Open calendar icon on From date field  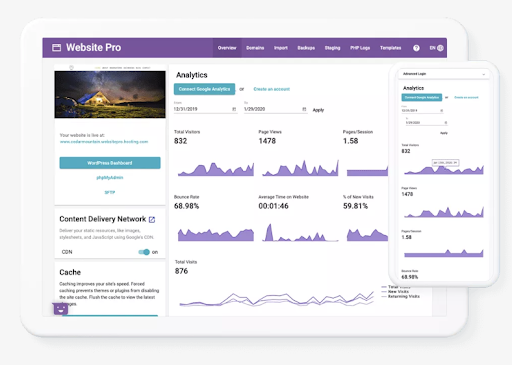click(x=234, y=109)
